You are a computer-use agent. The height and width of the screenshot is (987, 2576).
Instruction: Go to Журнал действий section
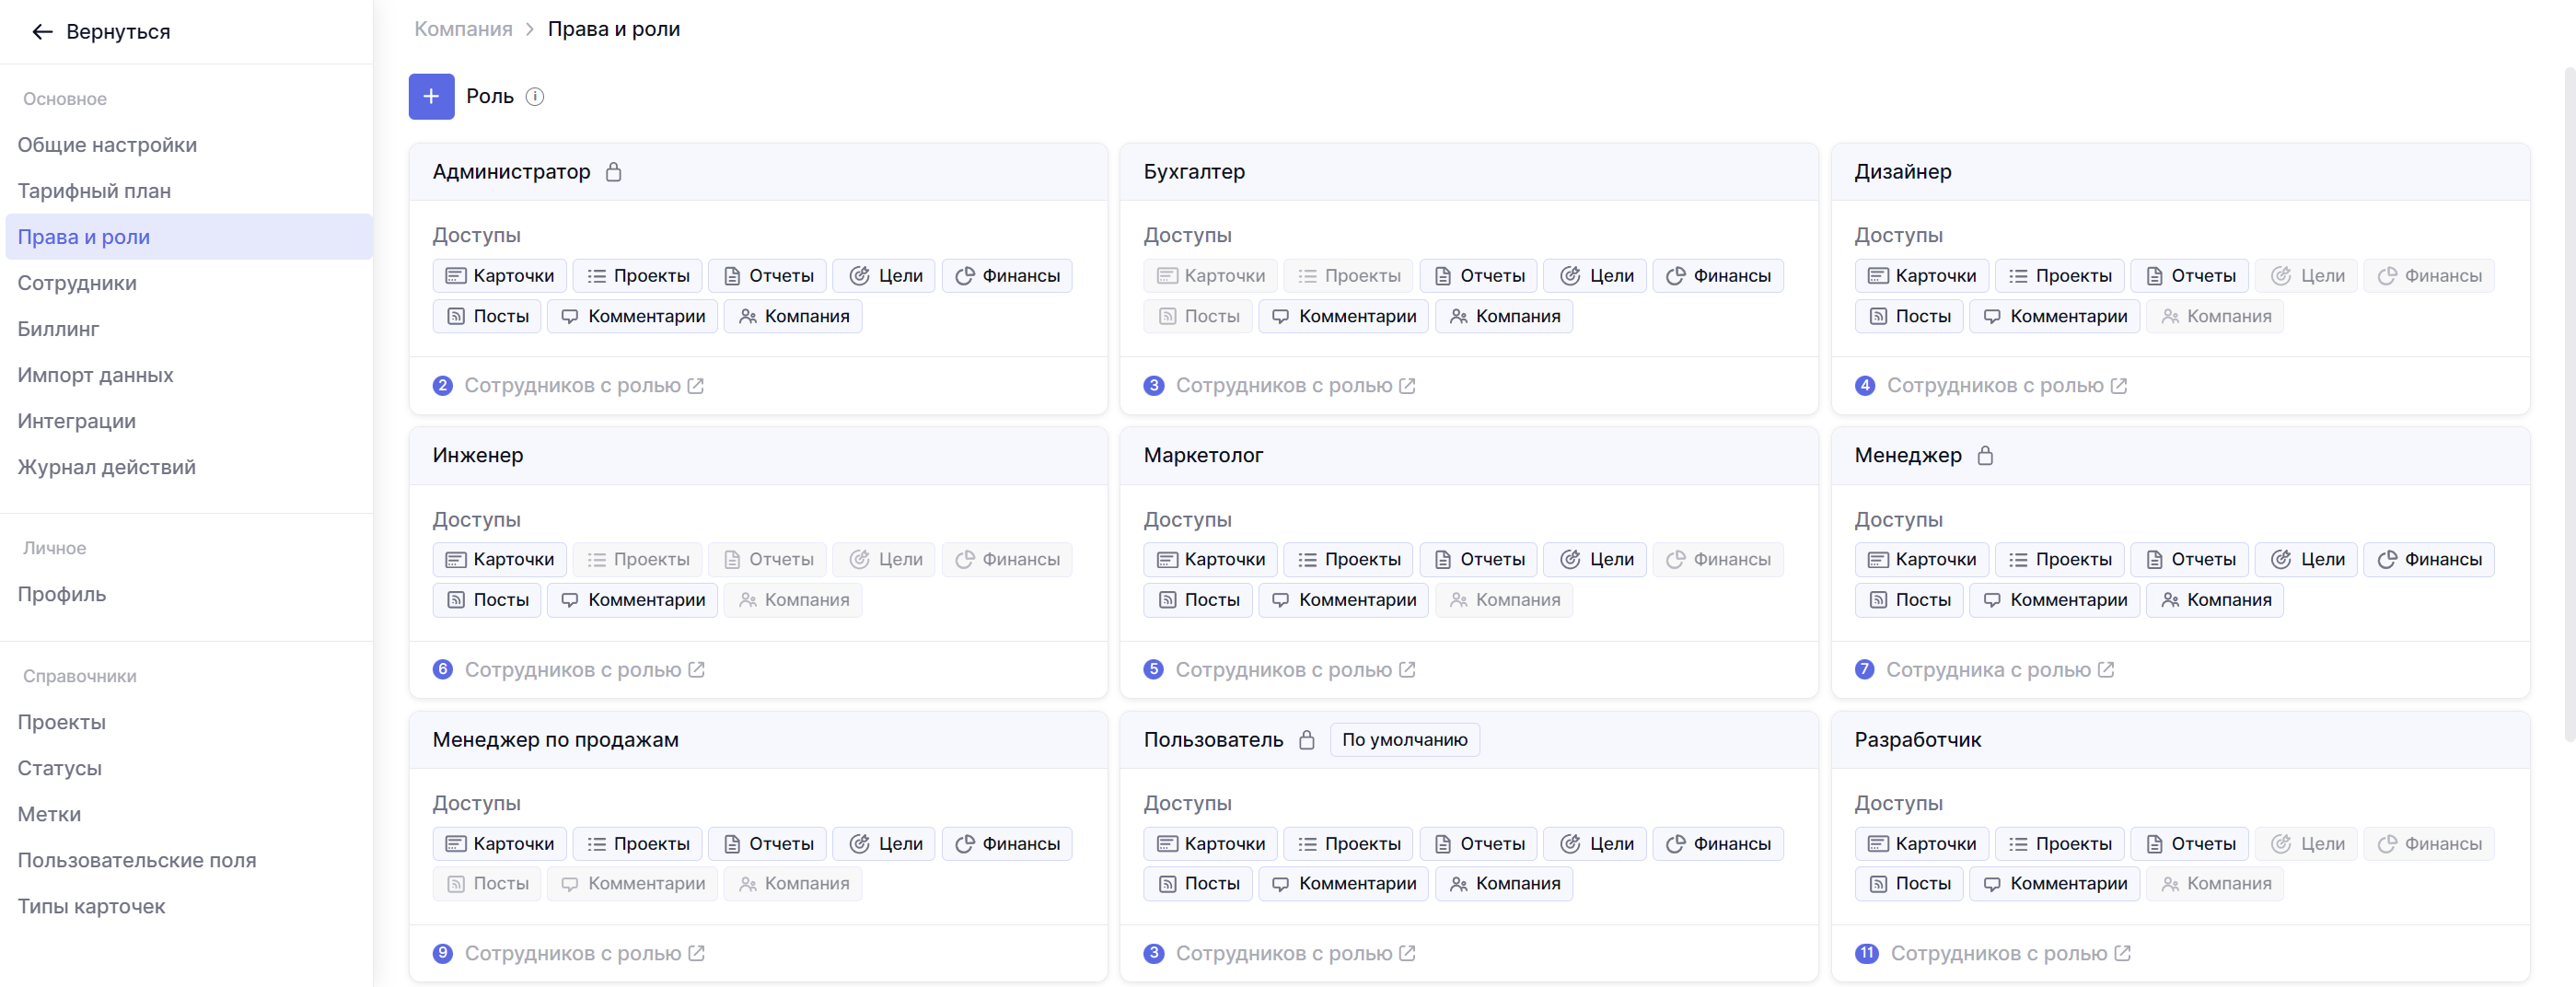coord(106,467)
